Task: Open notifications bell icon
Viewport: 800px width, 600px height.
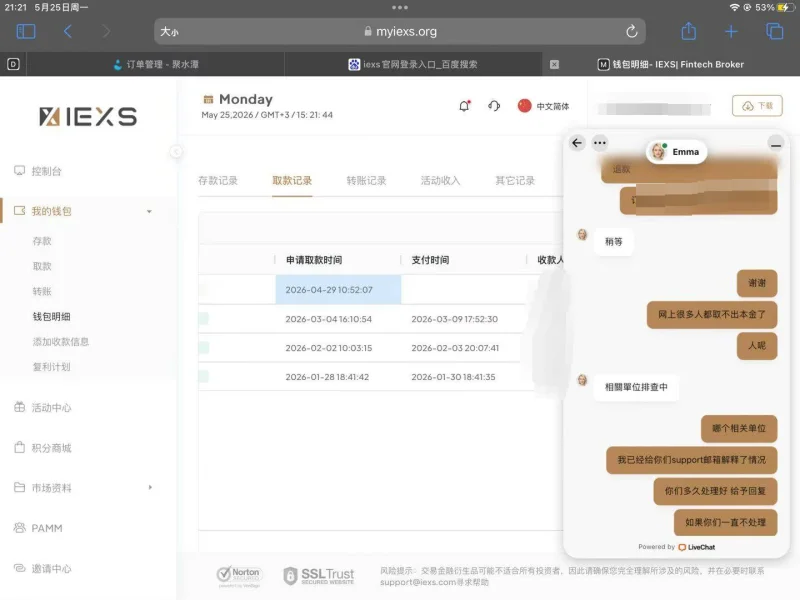Action: pyautogui.click(x=464, y=106)
